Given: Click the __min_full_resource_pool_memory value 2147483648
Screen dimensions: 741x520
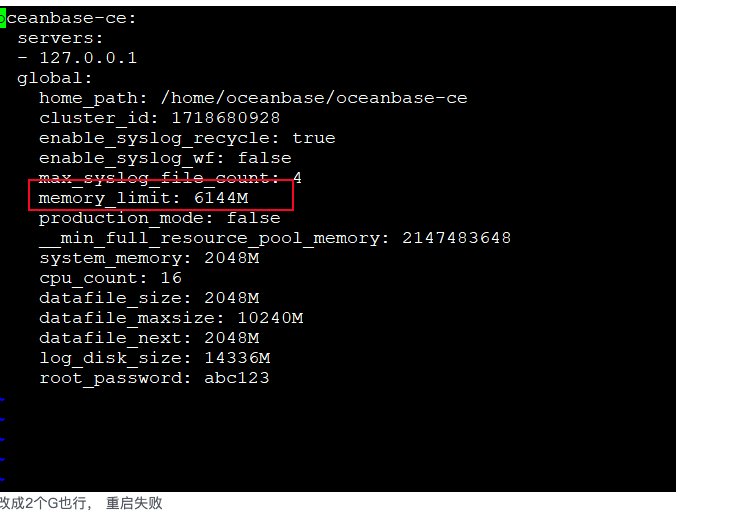Looking at the screenshot, I should pos(457,238).
